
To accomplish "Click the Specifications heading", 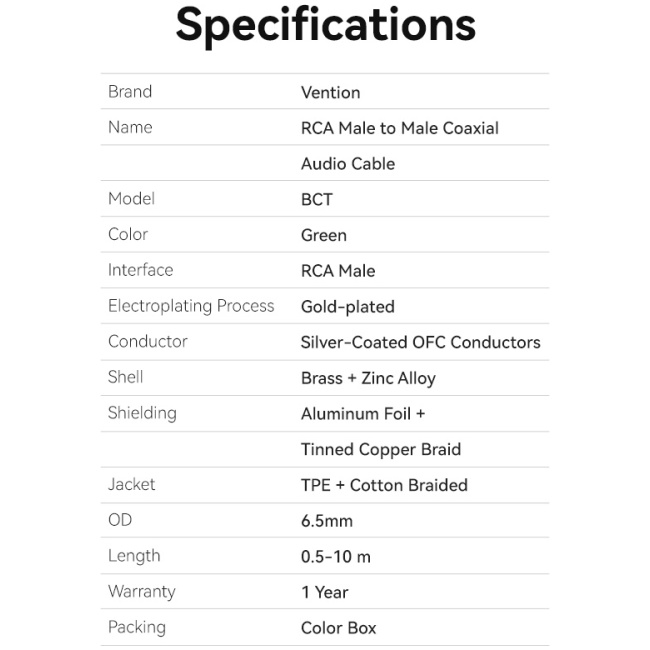I will [x=325, y=27].
